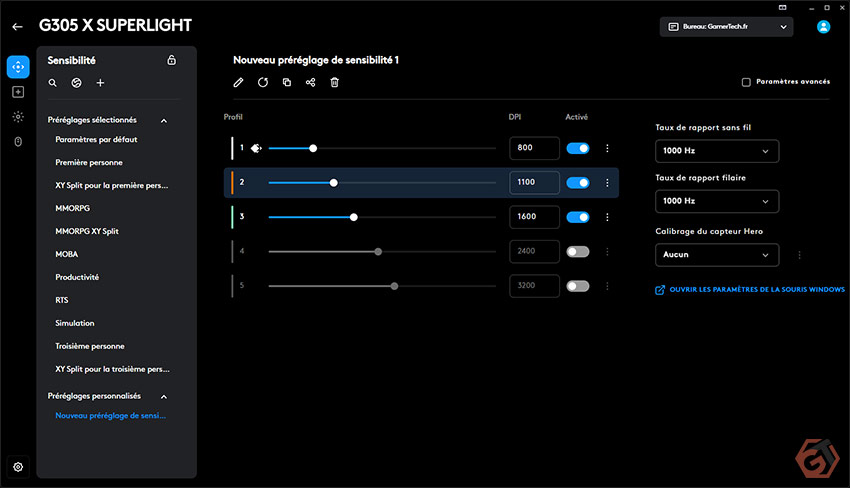This screenshot has width=850, height=488.
Task: Rename preset with pencil icon
Action: [238, 82]
